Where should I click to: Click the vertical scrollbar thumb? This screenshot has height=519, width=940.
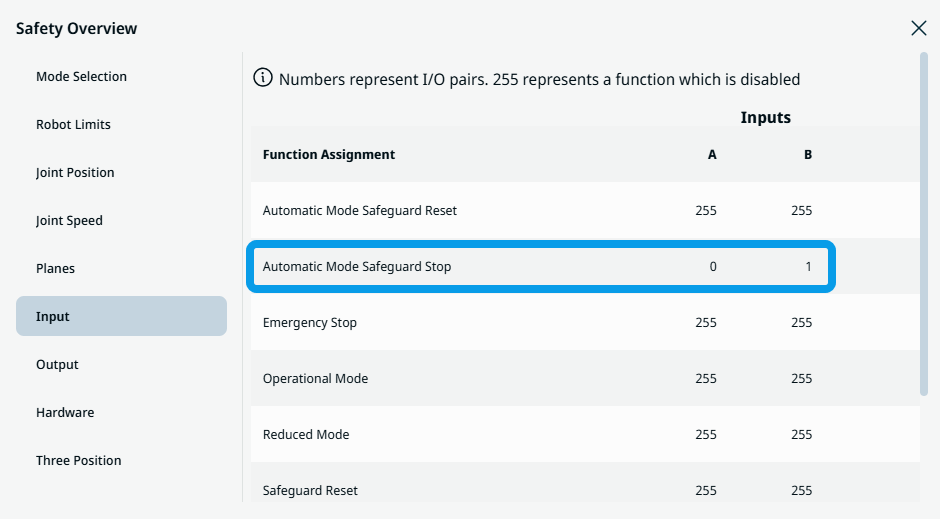click(923, 225)
